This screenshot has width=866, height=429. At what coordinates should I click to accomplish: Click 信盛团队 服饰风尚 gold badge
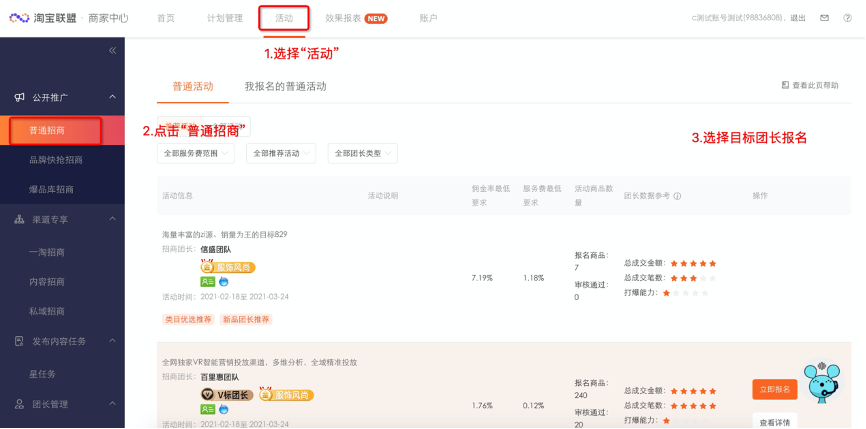pyautogui.click(x=228, y=268)
